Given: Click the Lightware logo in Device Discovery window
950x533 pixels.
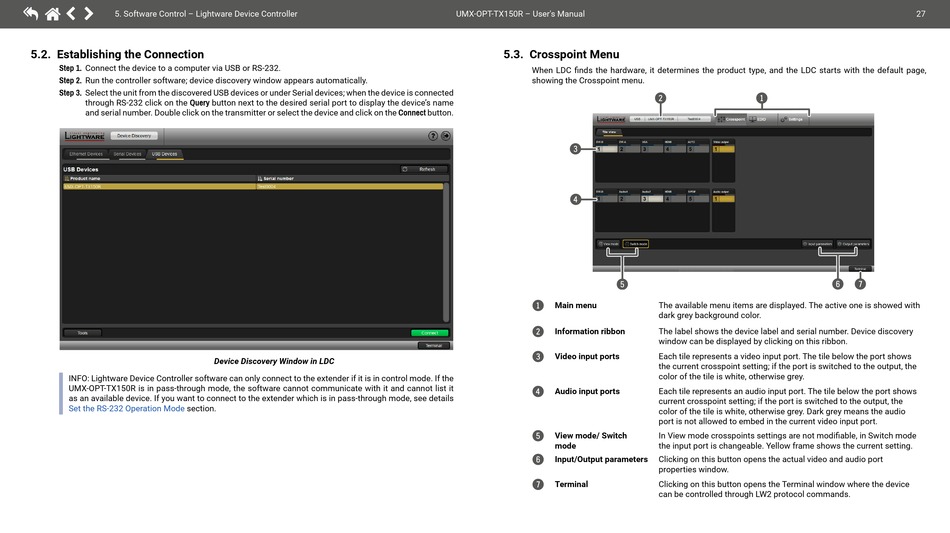Looking at the screenshot, I should [x=84, y=136].
